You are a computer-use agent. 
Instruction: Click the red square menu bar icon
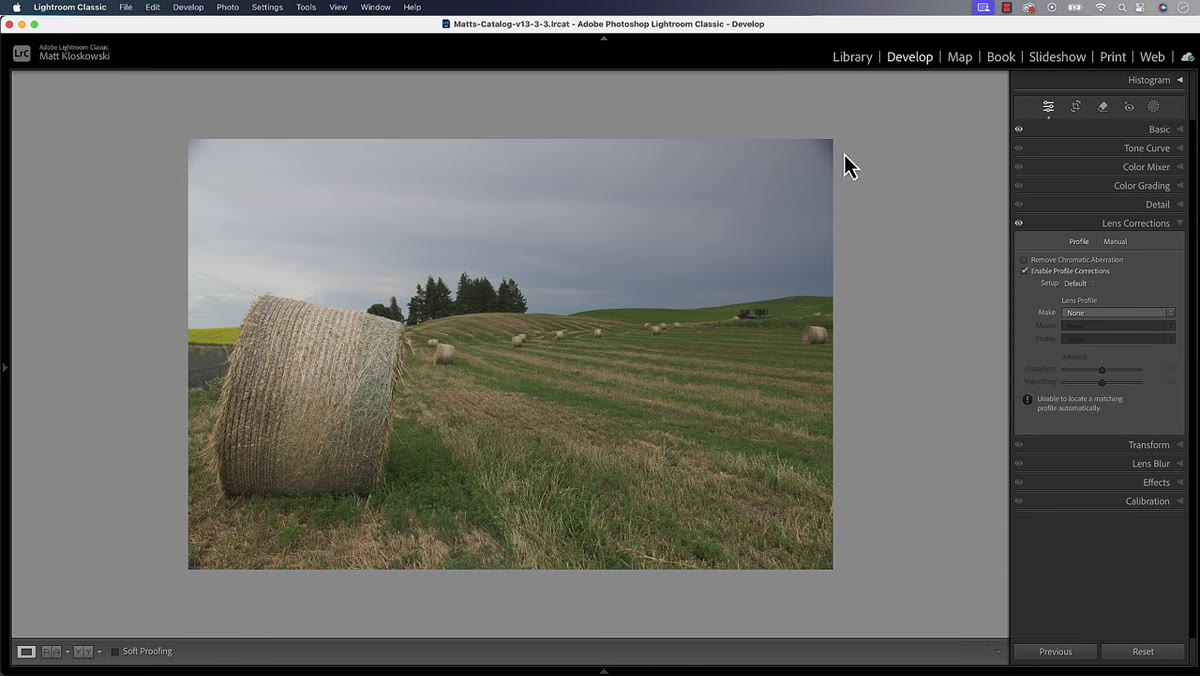(1007, 7)
